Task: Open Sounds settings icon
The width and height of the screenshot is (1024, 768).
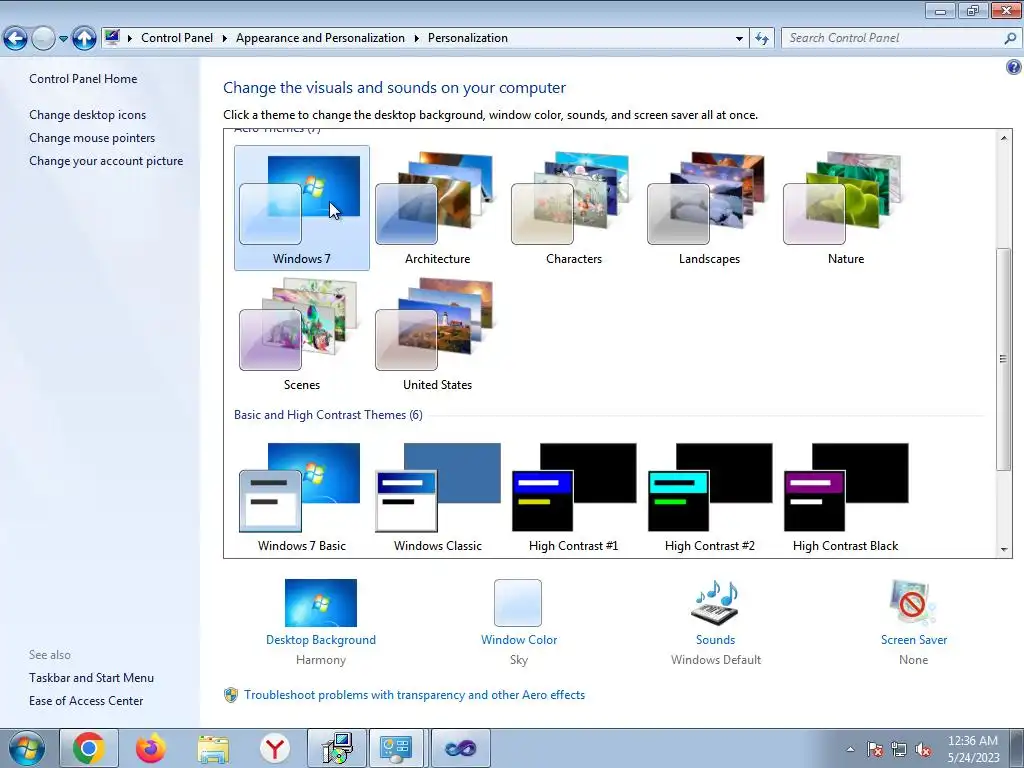Action: 715,603
